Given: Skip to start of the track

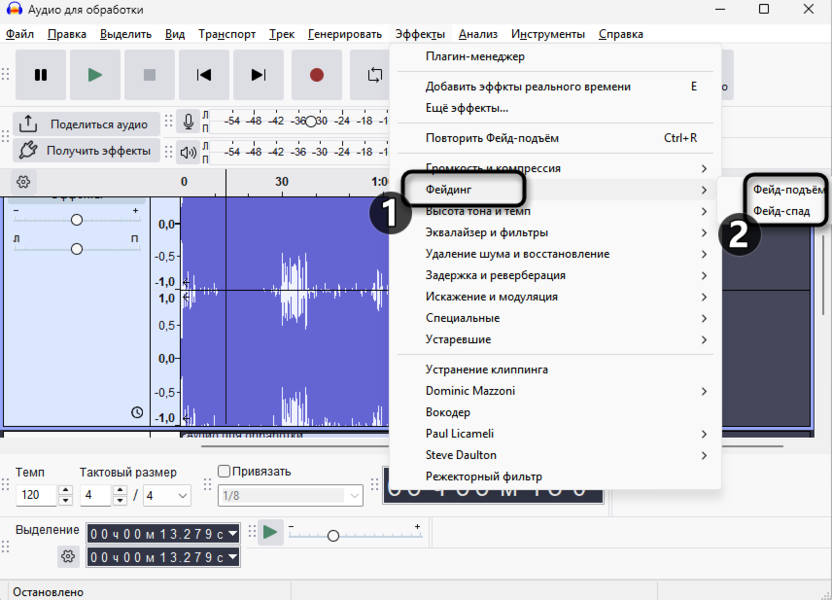Looking at the screenshot, I should tap(204, 75).
